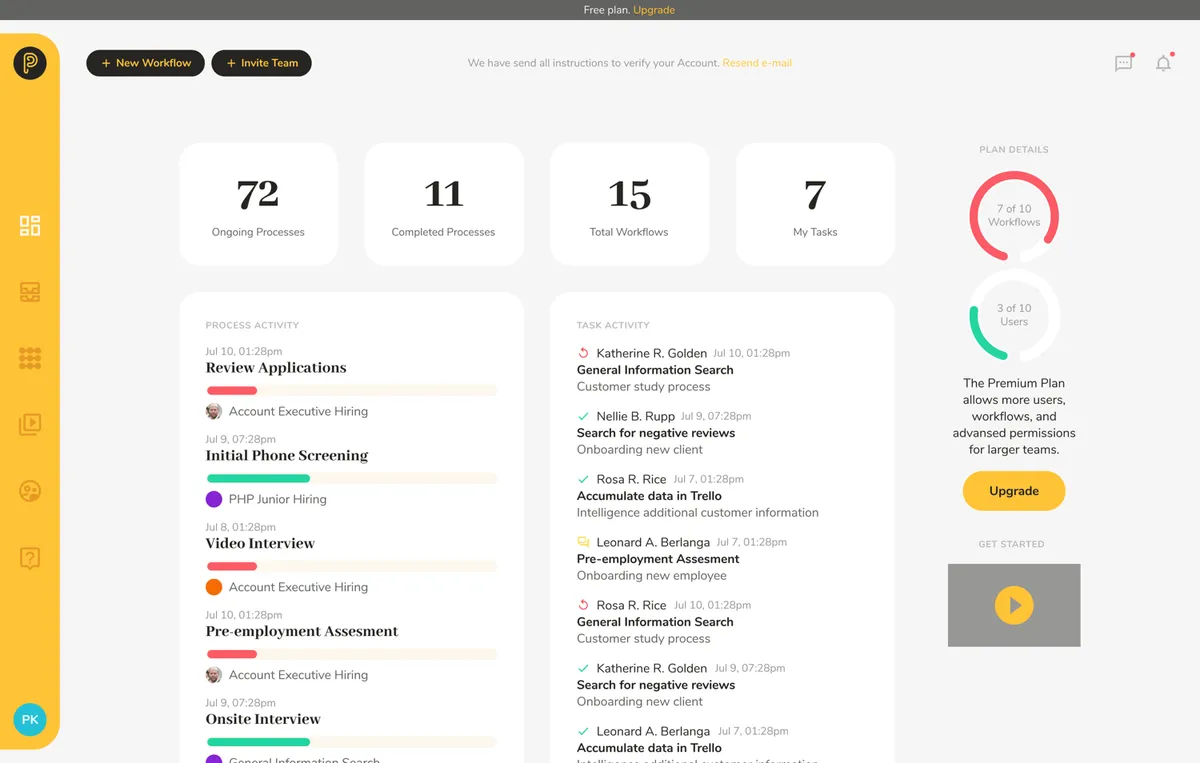Click the red redo icon beside Rosa R. Rice Jul 10
Image resolution: width=1200 pixels, height=763 pixels.
(x=584, y=605)
